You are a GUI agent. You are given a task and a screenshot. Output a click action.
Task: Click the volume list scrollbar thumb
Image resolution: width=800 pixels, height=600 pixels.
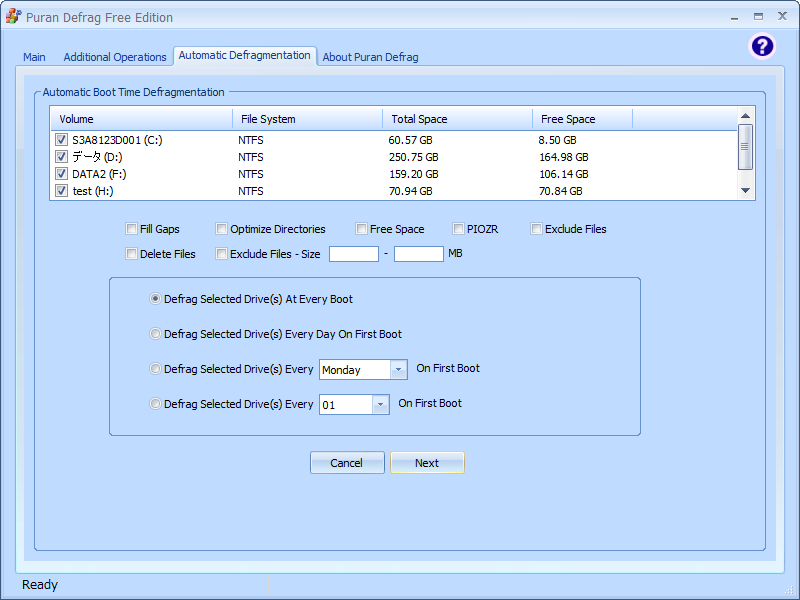click(x=745, y=147)
